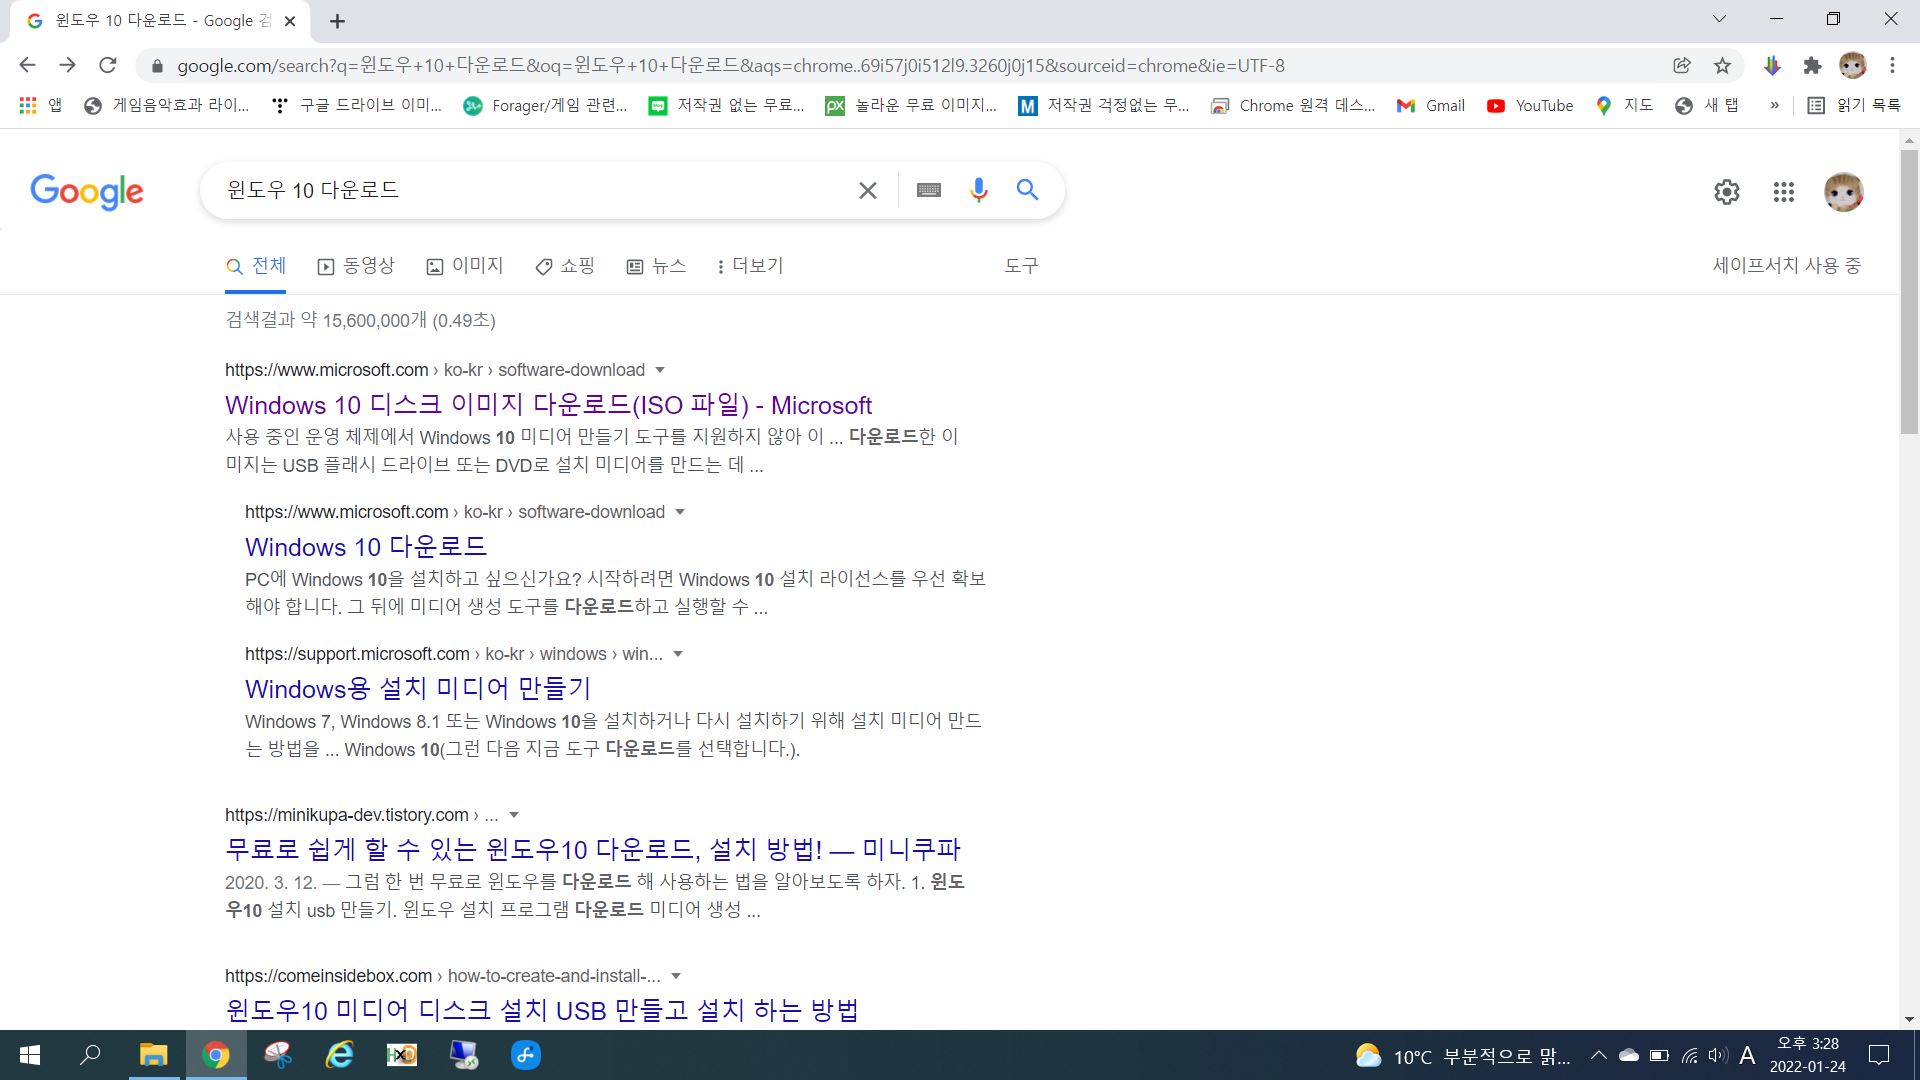1920x1080 pixels.
Task: Open Chrome 원격 데스크톱 bookmark
Action: [1293, 105]
